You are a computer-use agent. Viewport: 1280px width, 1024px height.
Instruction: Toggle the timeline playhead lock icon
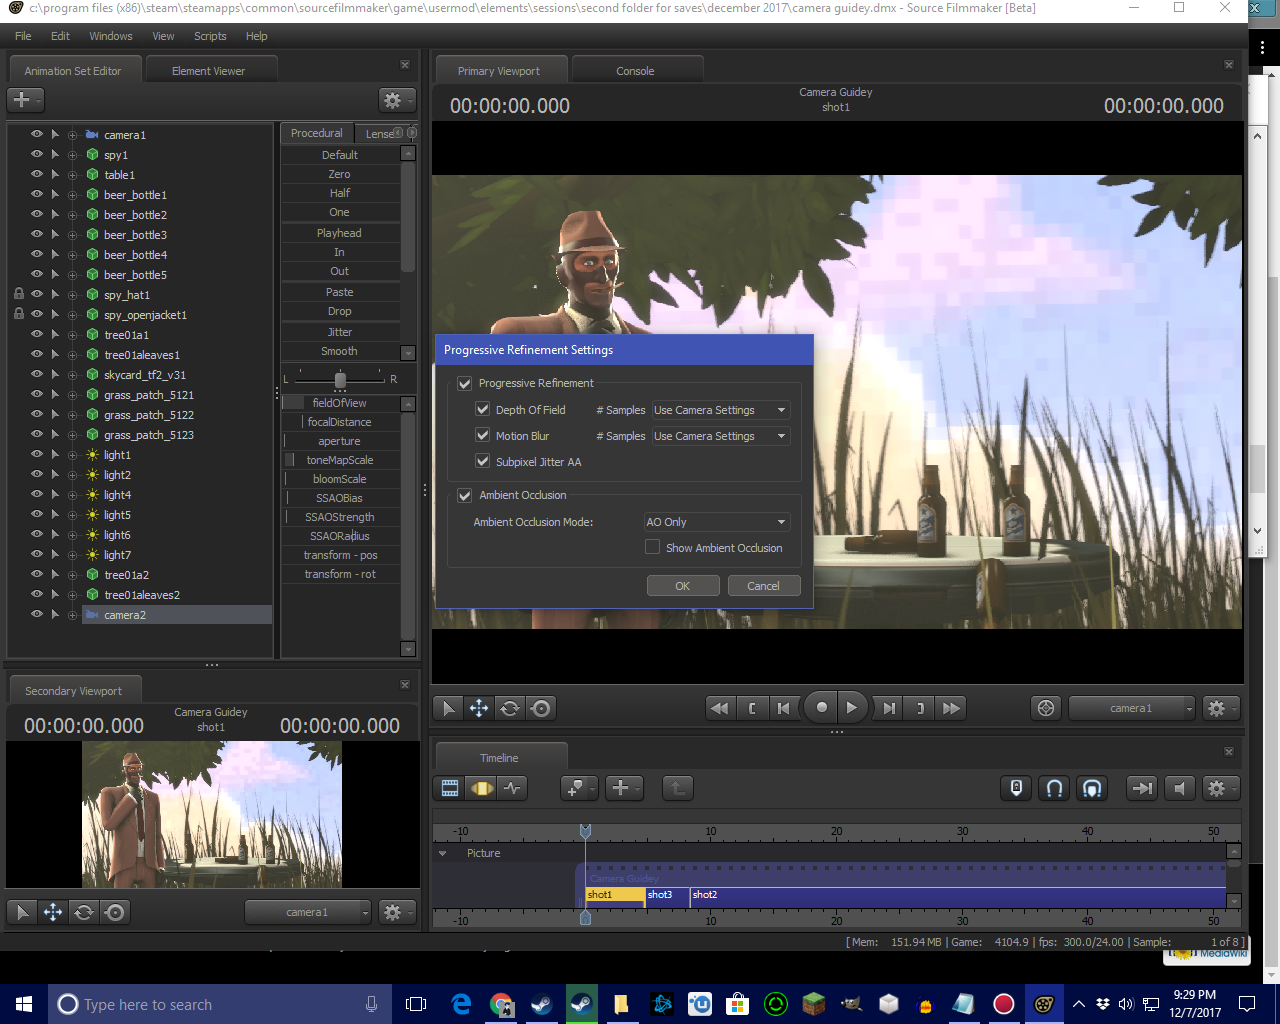1016,788
